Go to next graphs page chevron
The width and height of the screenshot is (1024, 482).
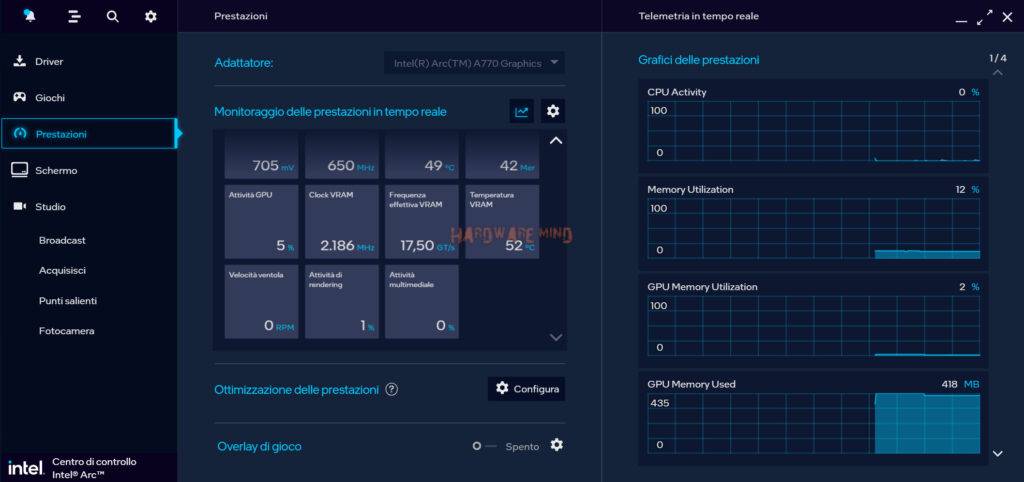point(997,453)
